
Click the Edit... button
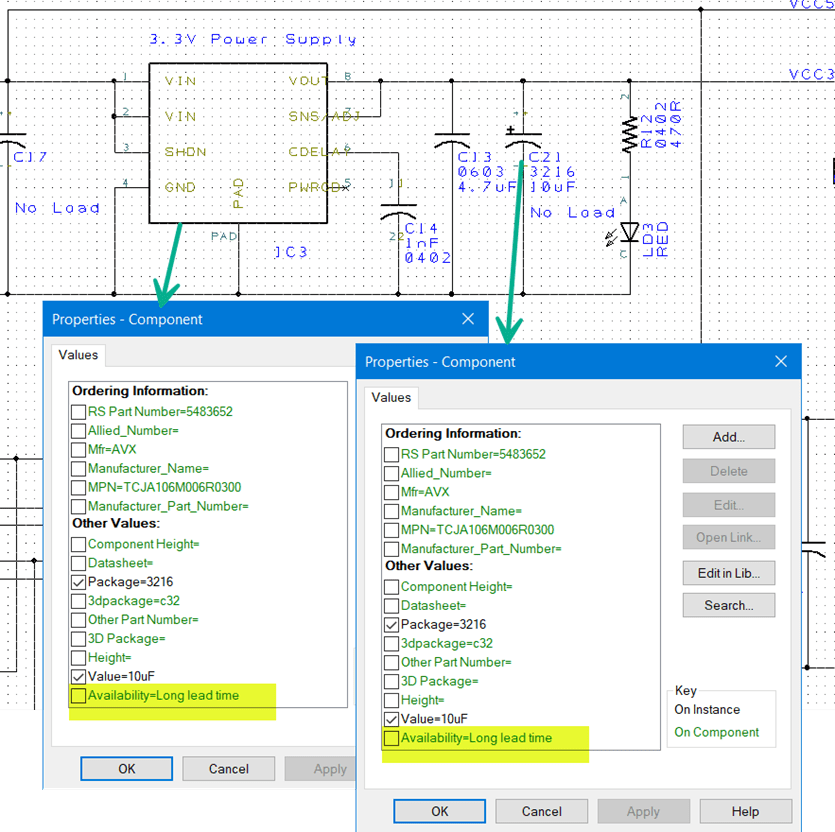click(728, 505)
